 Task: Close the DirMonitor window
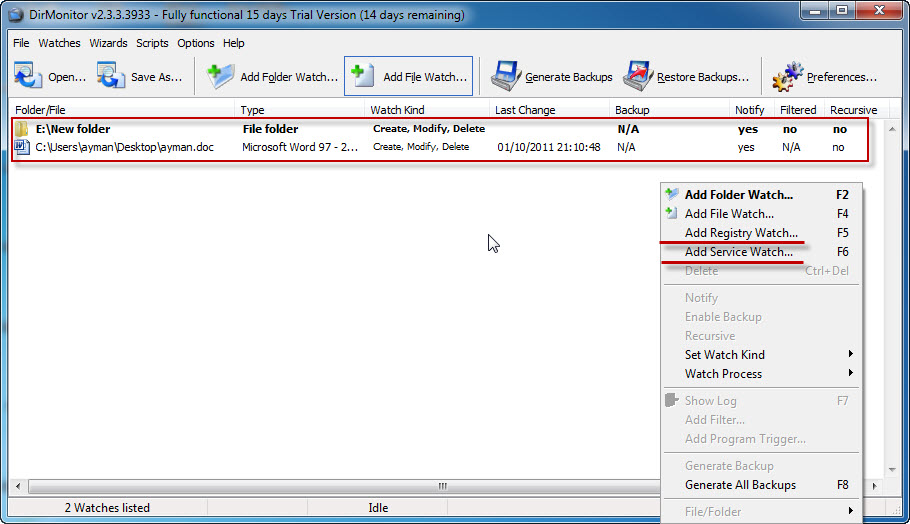879,11
